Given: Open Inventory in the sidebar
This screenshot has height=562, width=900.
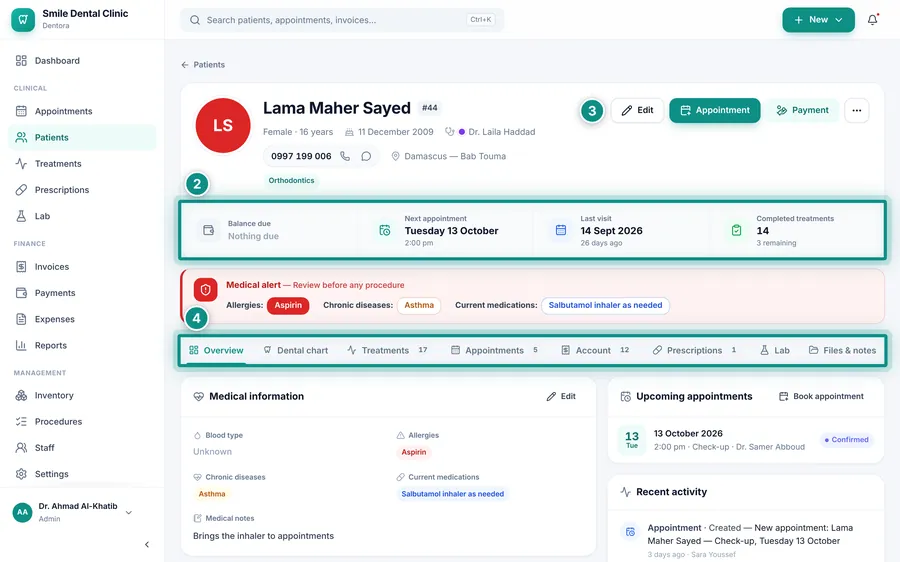Looking at the screenshot, I should [x=82, y=395].
